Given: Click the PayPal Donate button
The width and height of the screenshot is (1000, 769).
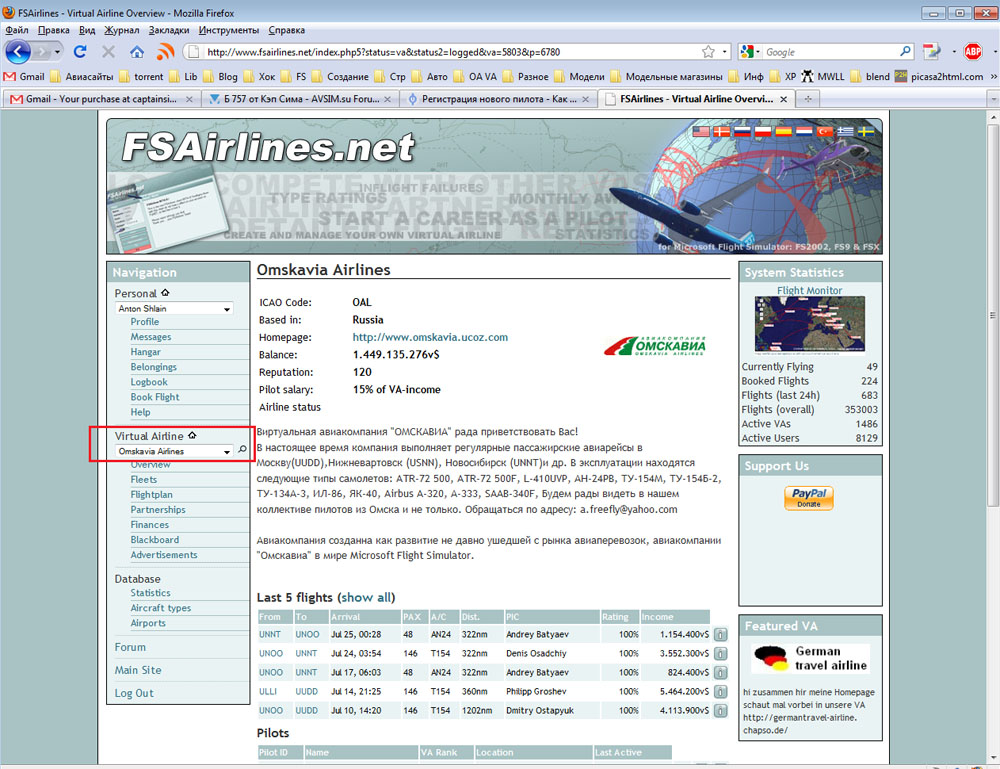Looking at the screenshot, I should (809, 497).
